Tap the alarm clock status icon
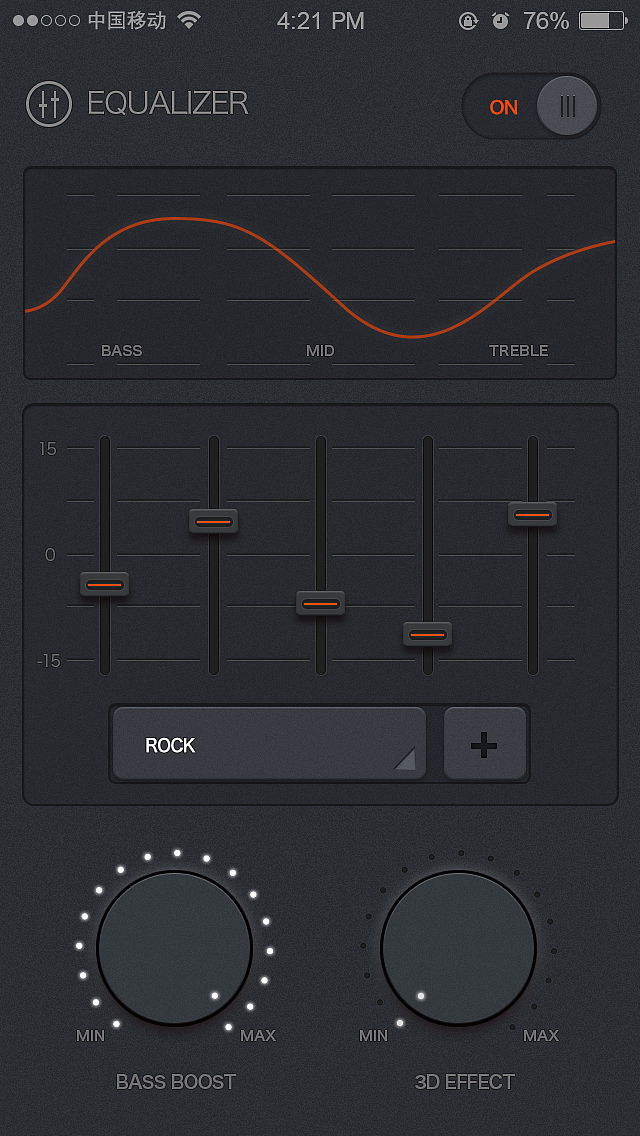The width and height of the screenshot is (640, 1136). [x=500, y=21]
